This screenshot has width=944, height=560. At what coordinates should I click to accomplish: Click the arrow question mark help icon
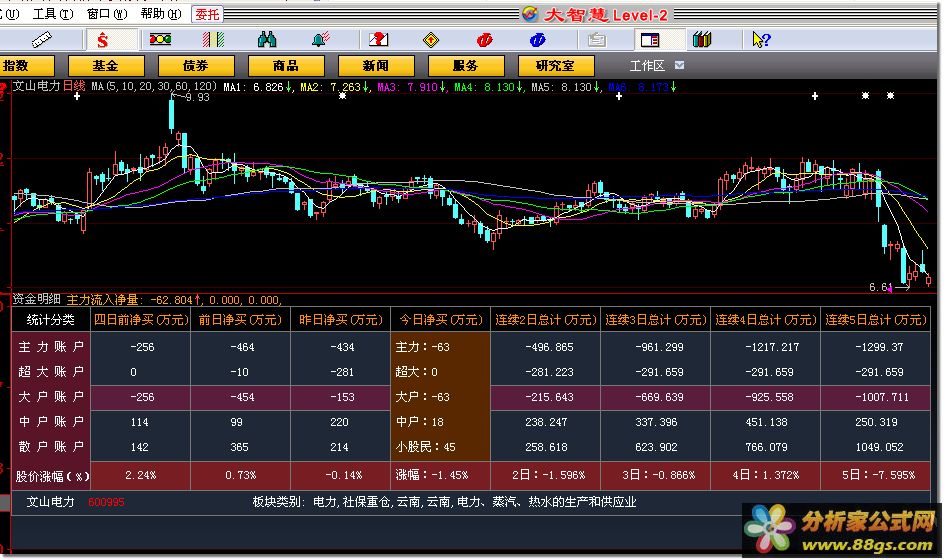(x=761, y=40)
